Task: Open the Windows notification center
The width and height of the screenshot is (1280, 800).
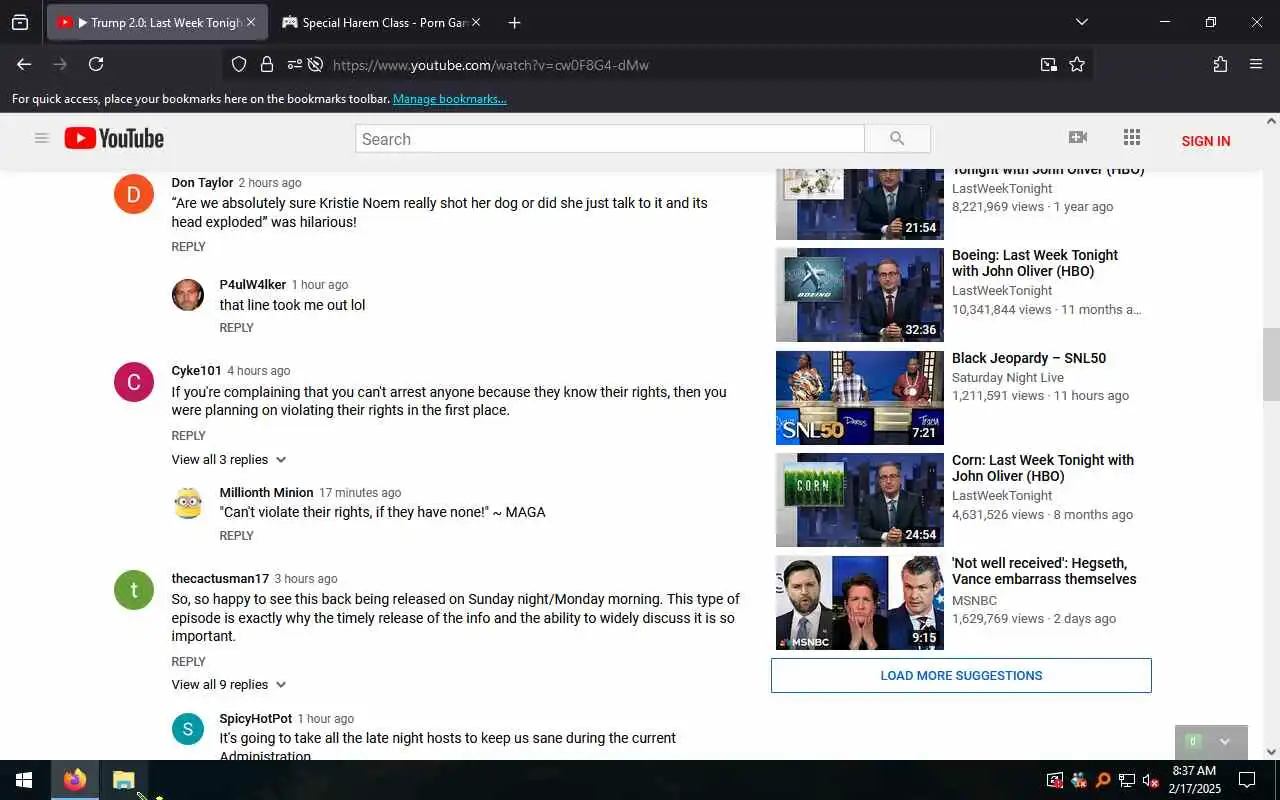Action: [x=1247, y=780]
